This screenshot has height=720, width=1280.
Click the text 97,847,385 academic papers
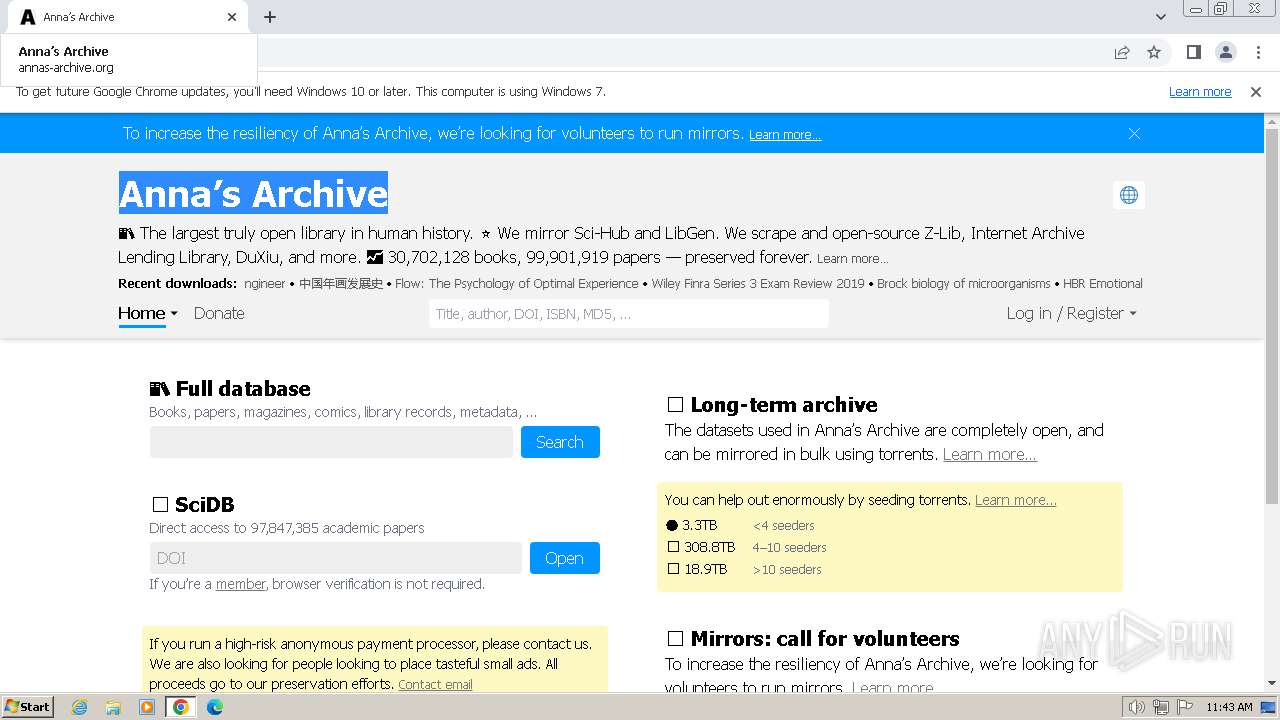tap(337, 528)
